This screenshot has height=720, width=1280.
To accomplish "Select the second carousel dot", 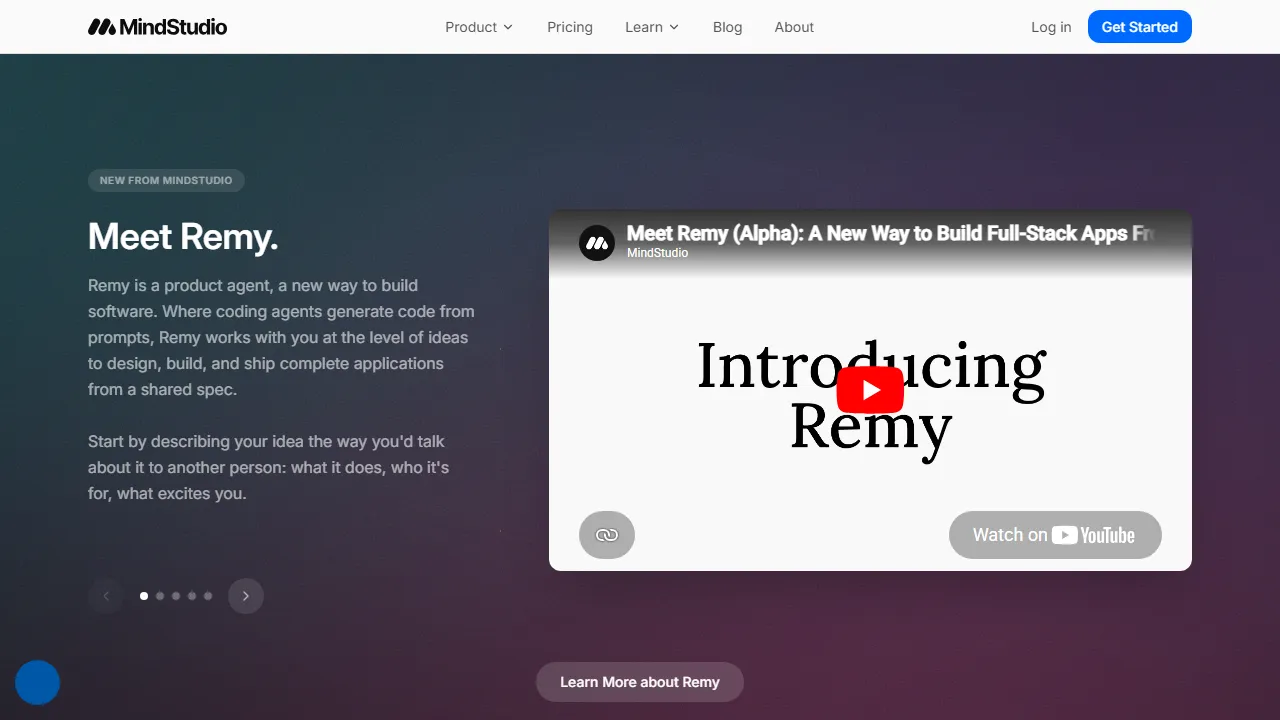I will [160, 596].
